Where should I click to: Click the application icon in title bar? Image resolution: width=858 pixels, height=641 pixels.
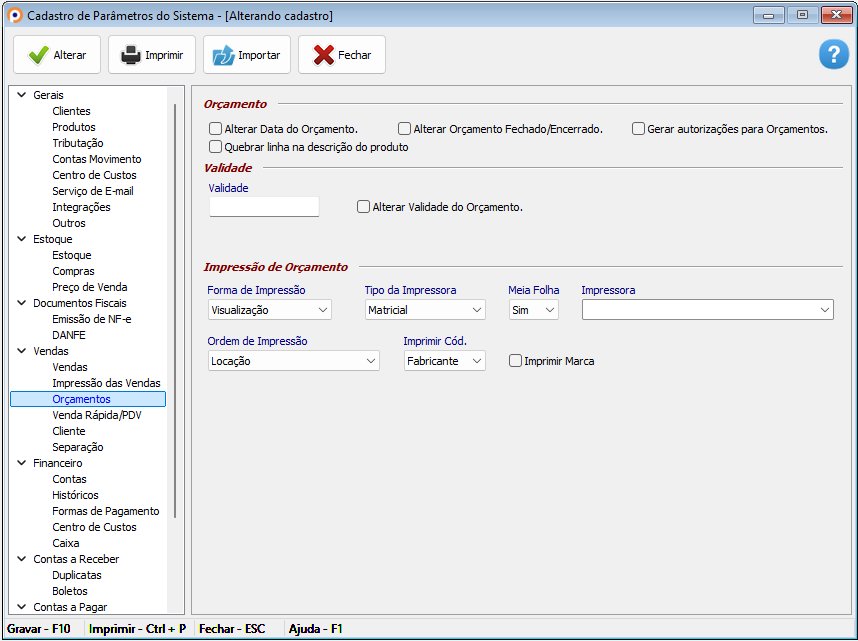coord(14,15)
